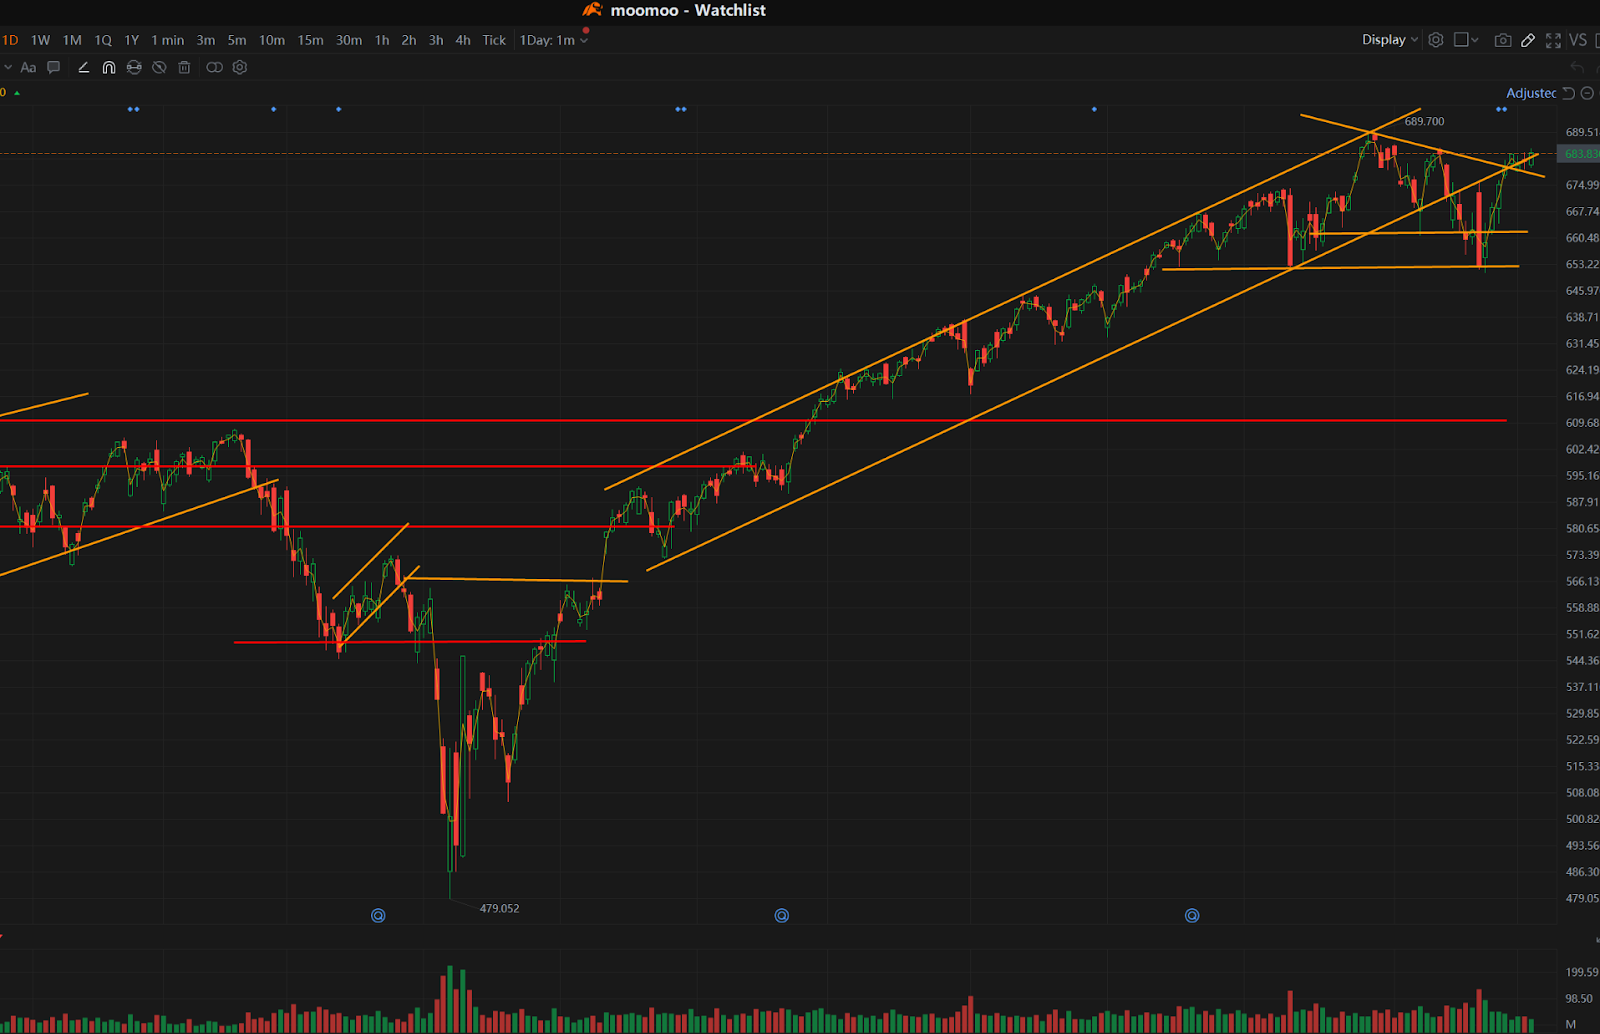Click the 479.052 low price label
Screen dimensions: 1600x1034
[x=499, y=908]
